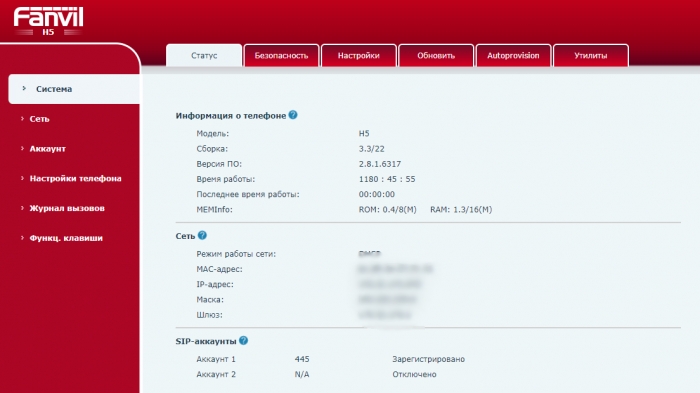Click the chevron beside Система

tap(24, 88)
